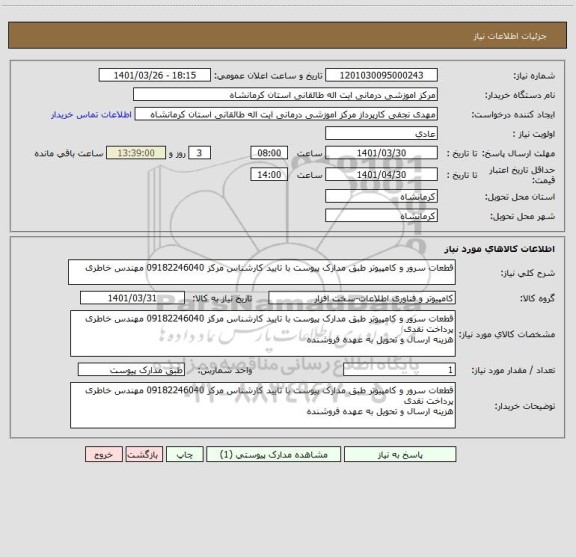Click the حداقل تاریخ اعتبار قیمت label
This screenshot has height=557, width=576.
tap(522, 175)
